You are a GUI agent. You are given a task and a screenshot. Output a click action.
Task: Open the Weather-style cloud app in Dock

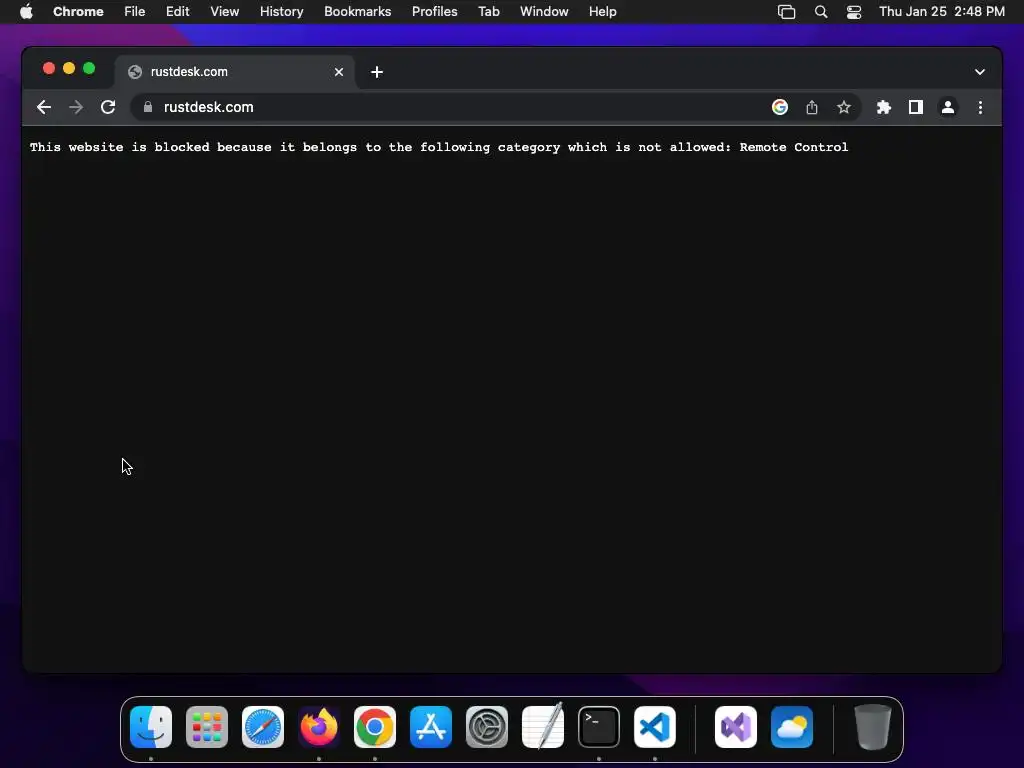click(x=792, y=727)
